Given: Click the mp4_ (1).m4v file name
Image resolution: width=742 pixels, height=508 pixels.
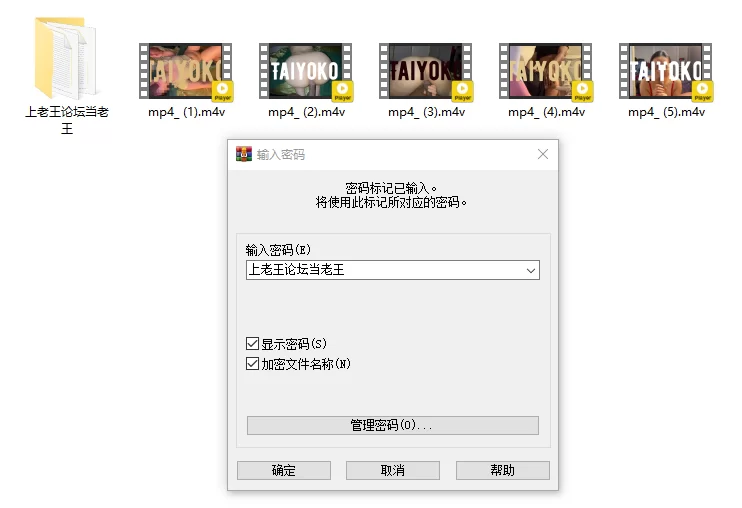Looking at the screenshot, I should pos(186,112).
